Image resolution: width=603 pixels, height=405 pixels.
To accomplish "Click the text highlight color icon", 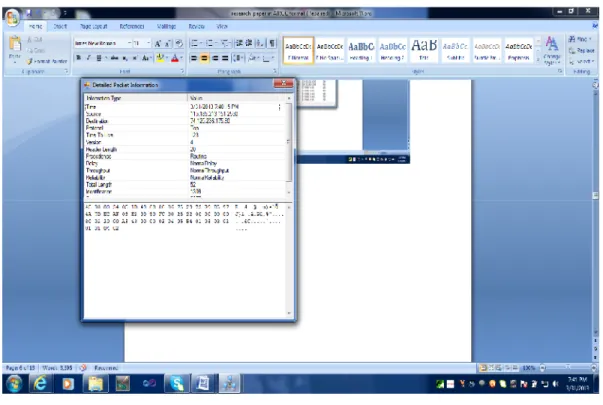I will click(160, 58).
